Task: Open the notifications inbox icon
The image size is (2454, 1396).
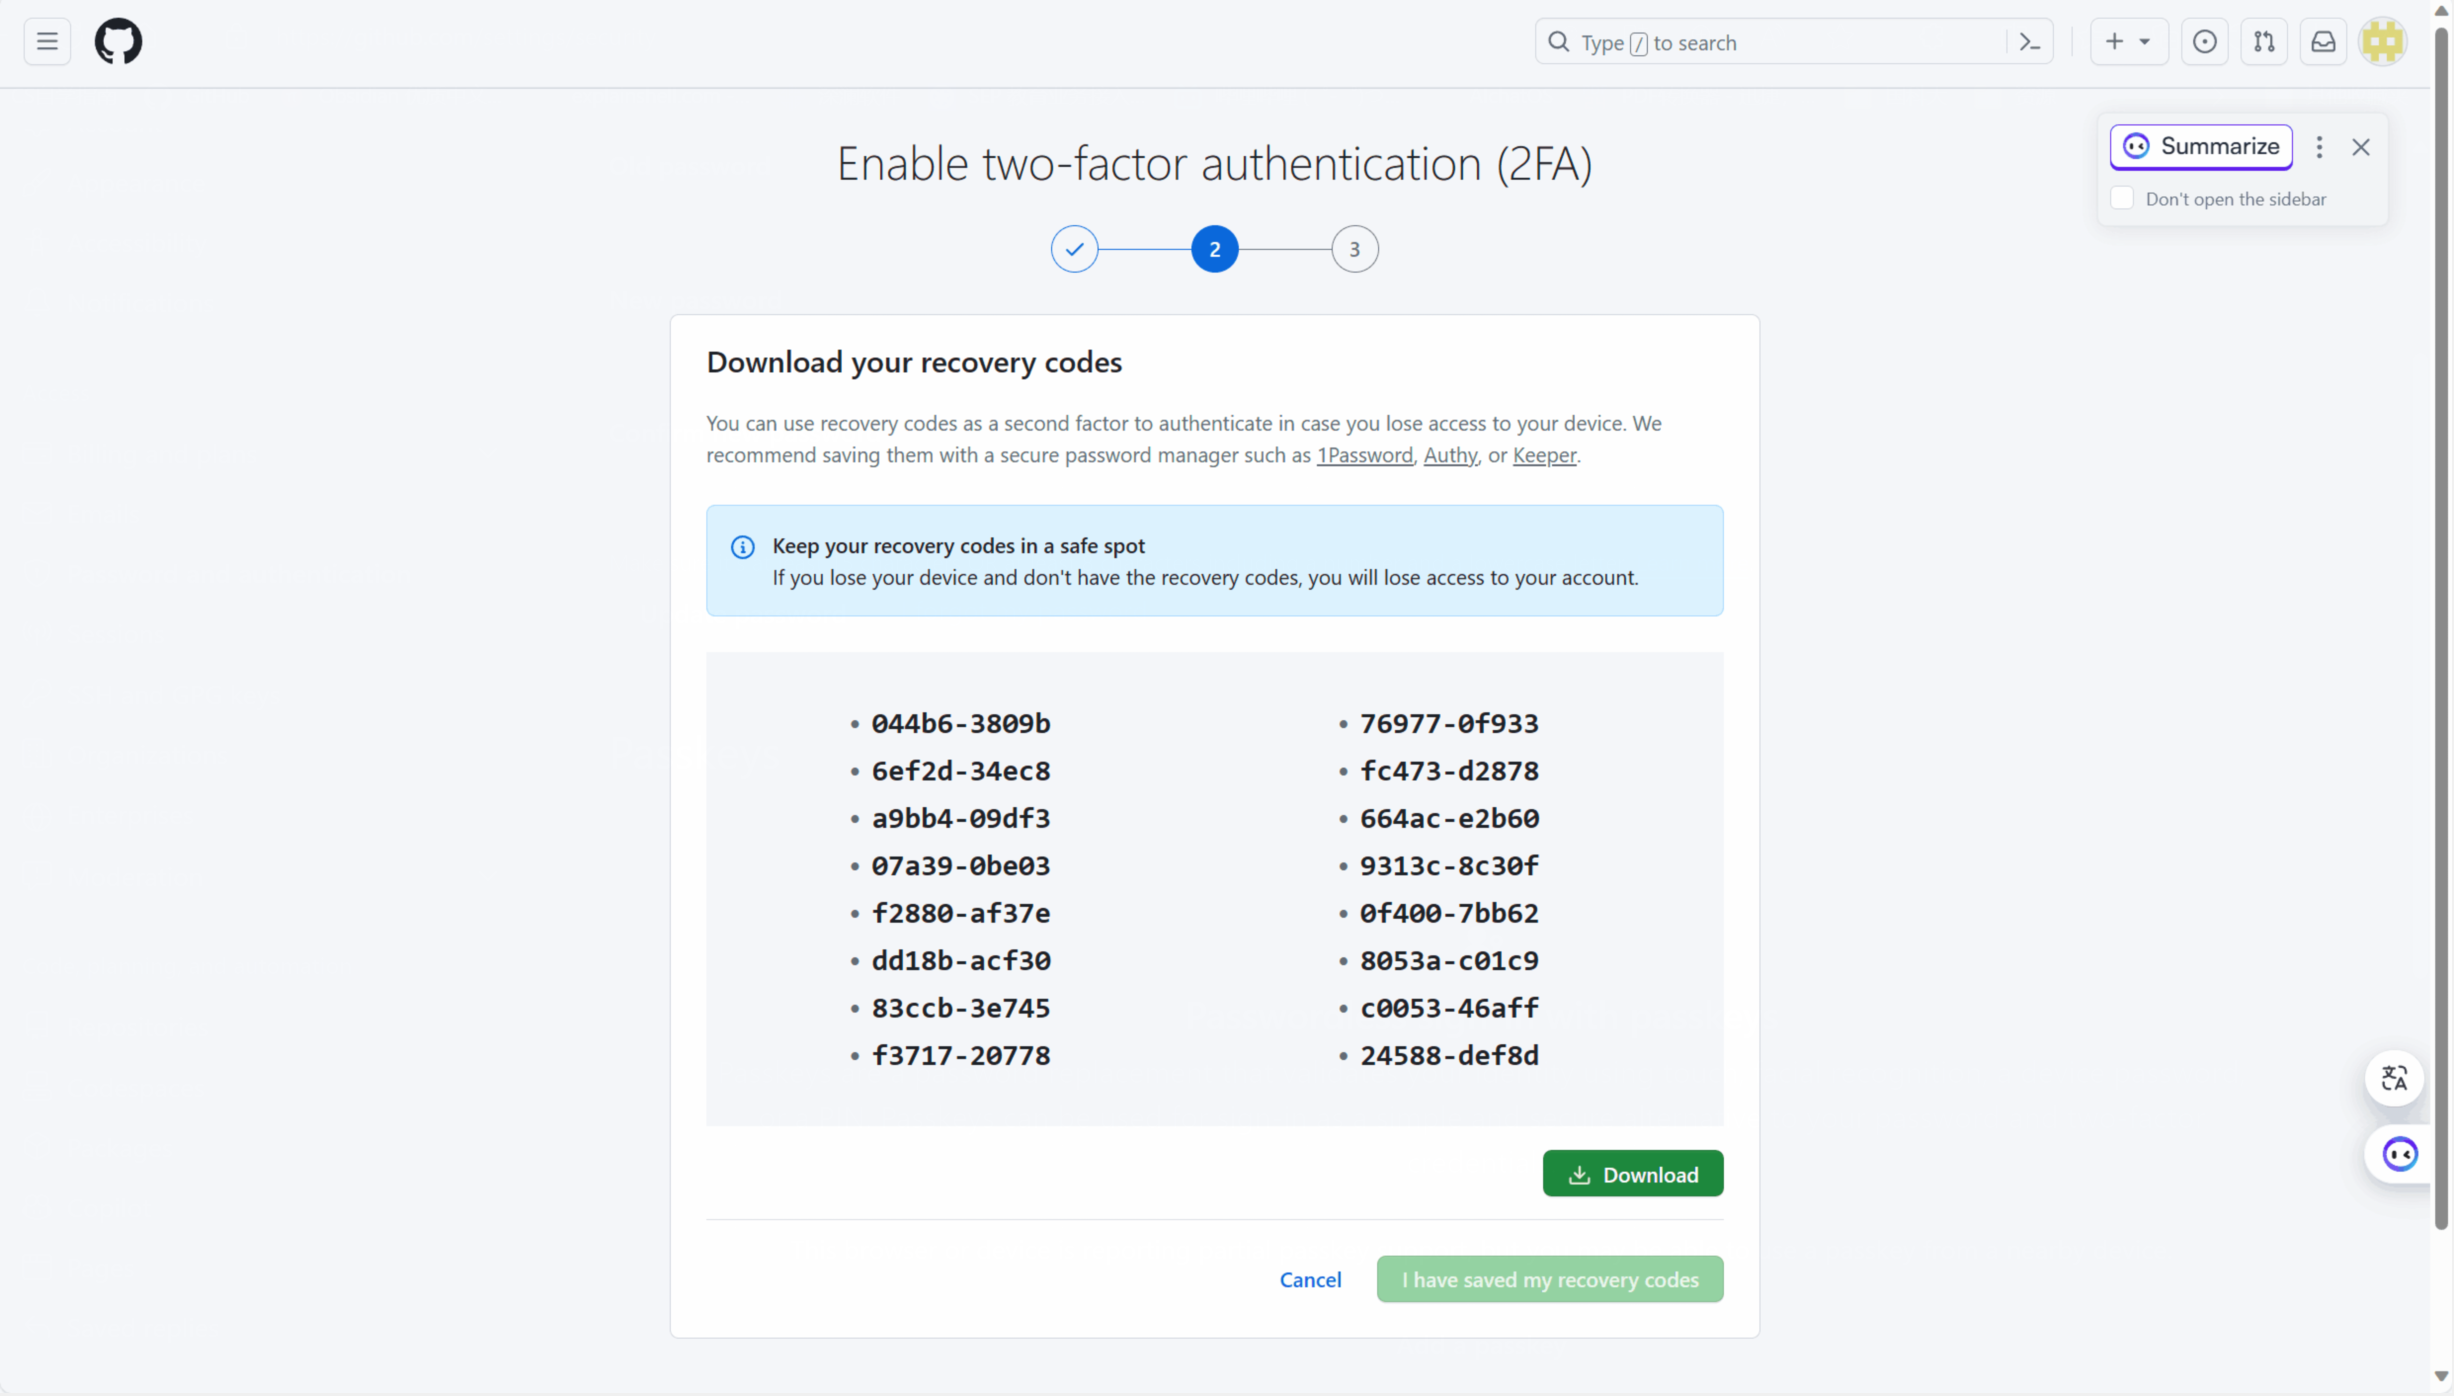Action: point(2323,42)
